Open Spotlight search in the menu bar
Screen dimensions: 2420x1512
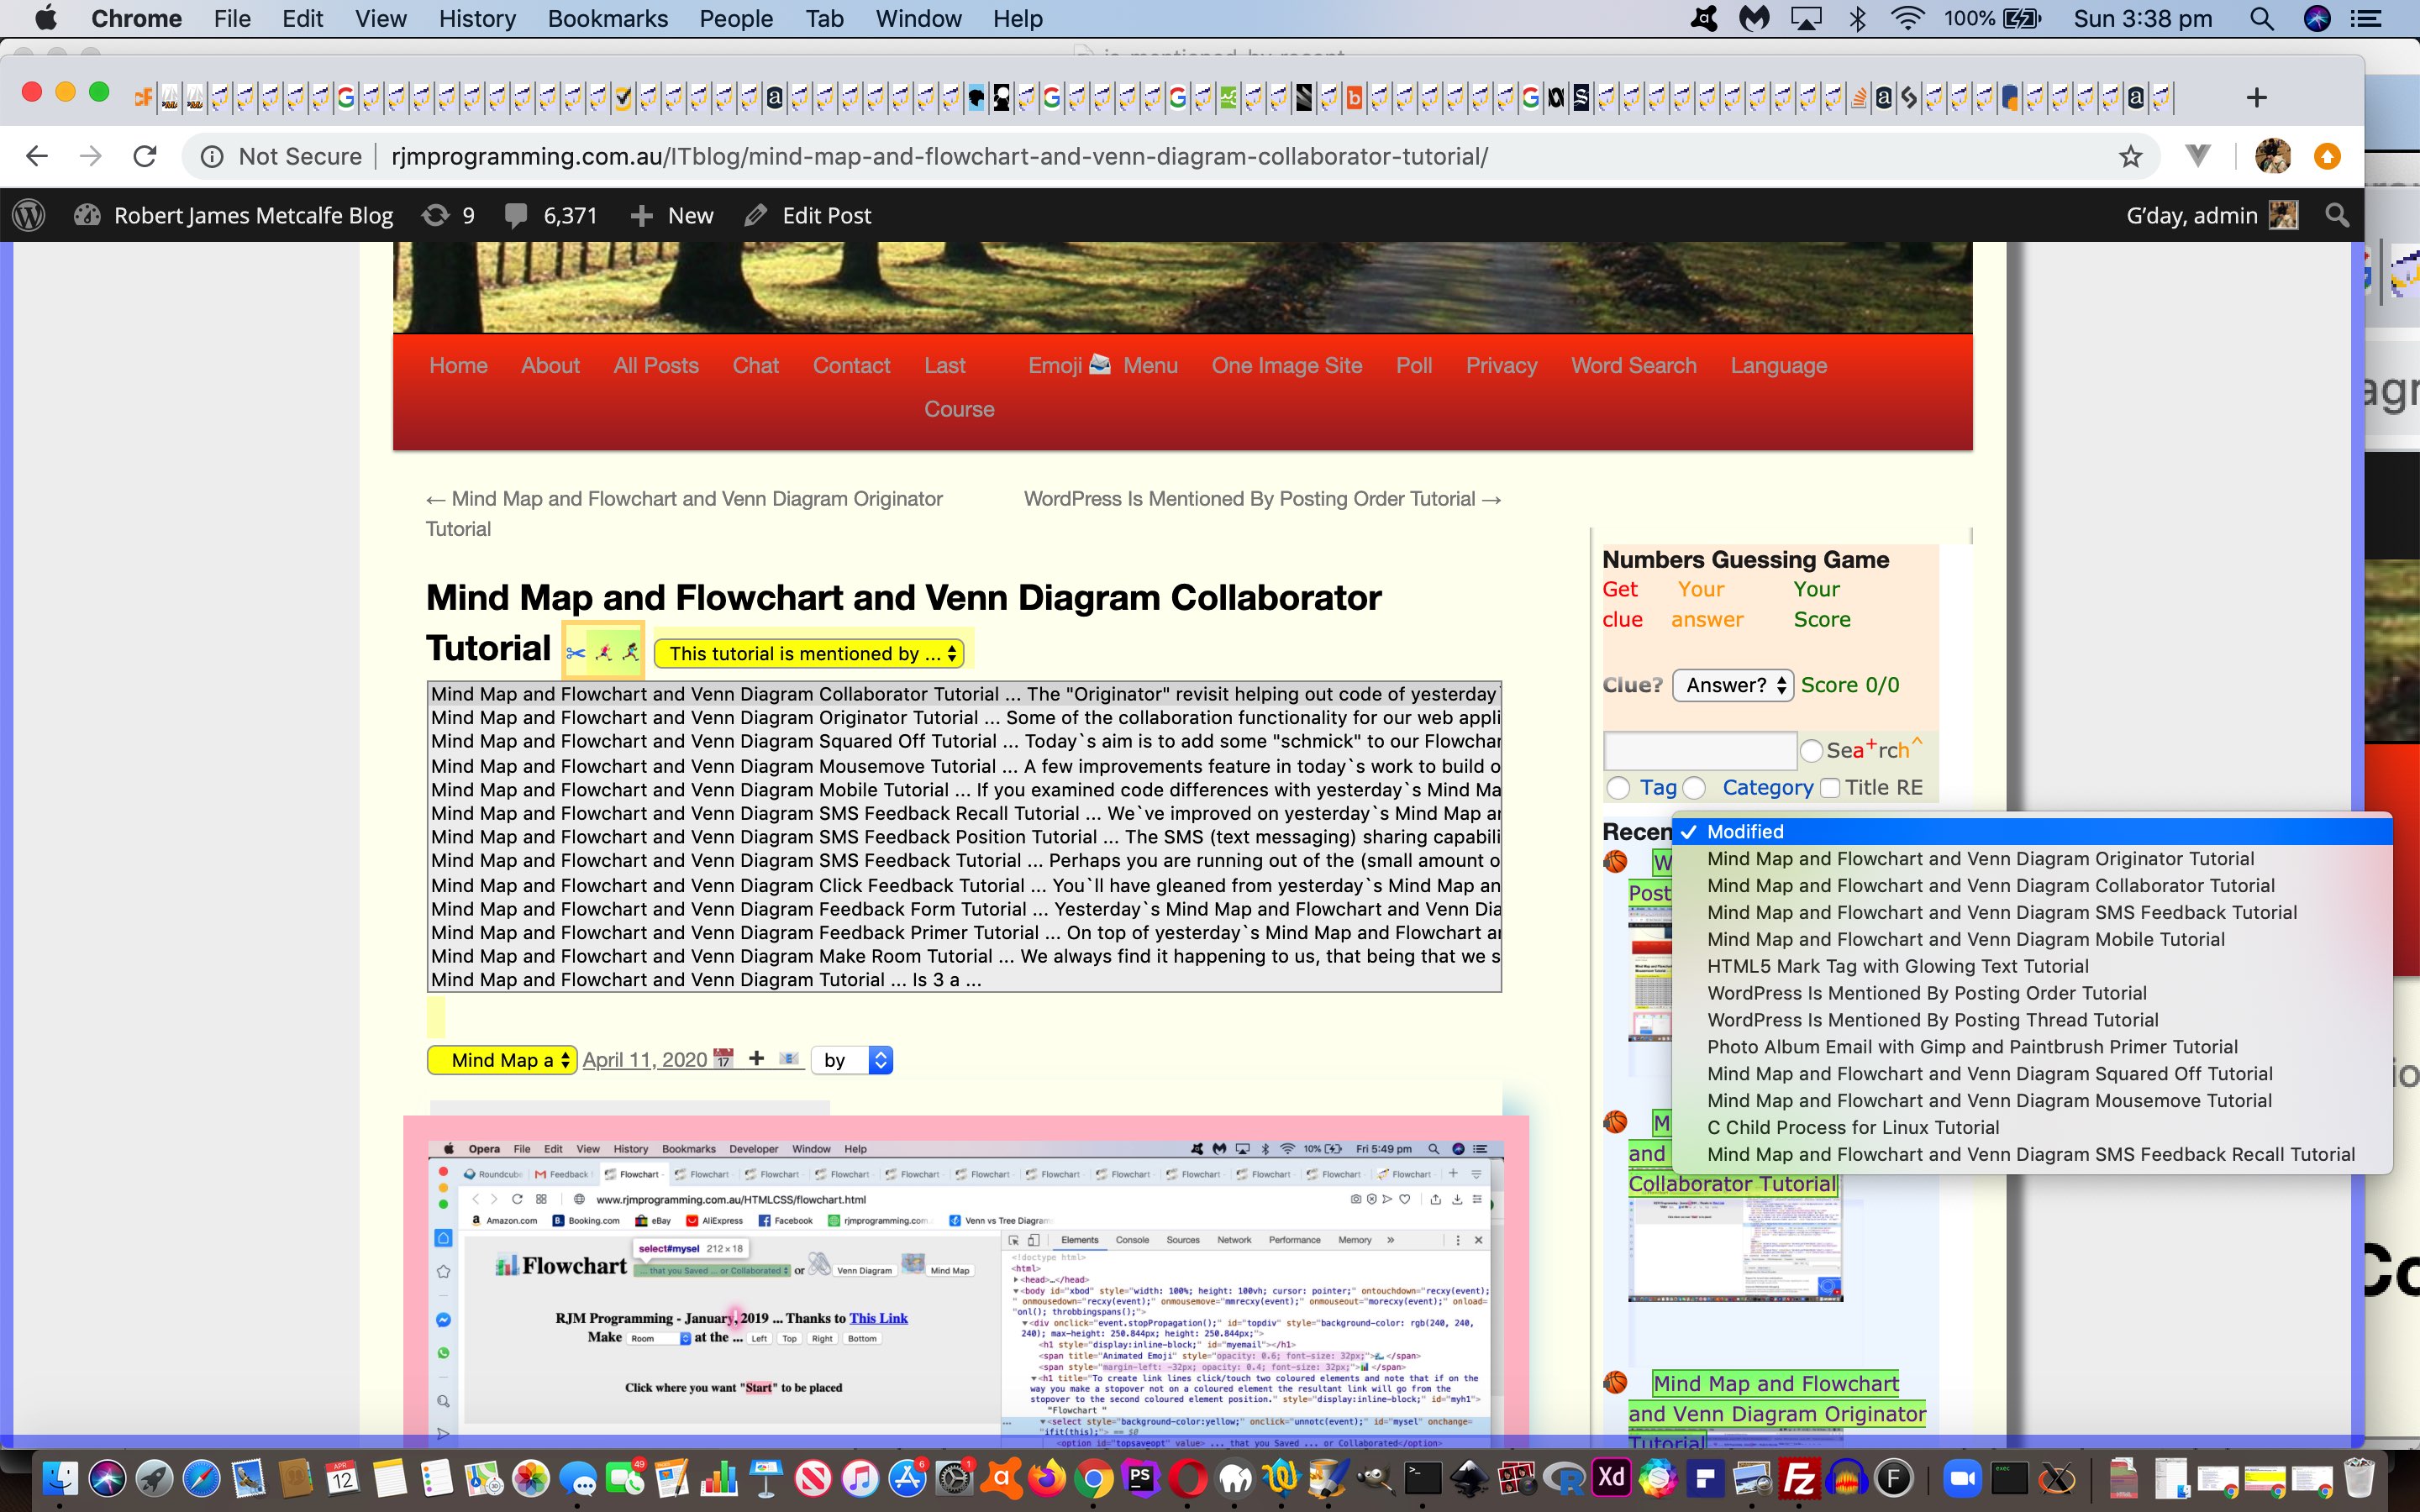coord(2262,19)
